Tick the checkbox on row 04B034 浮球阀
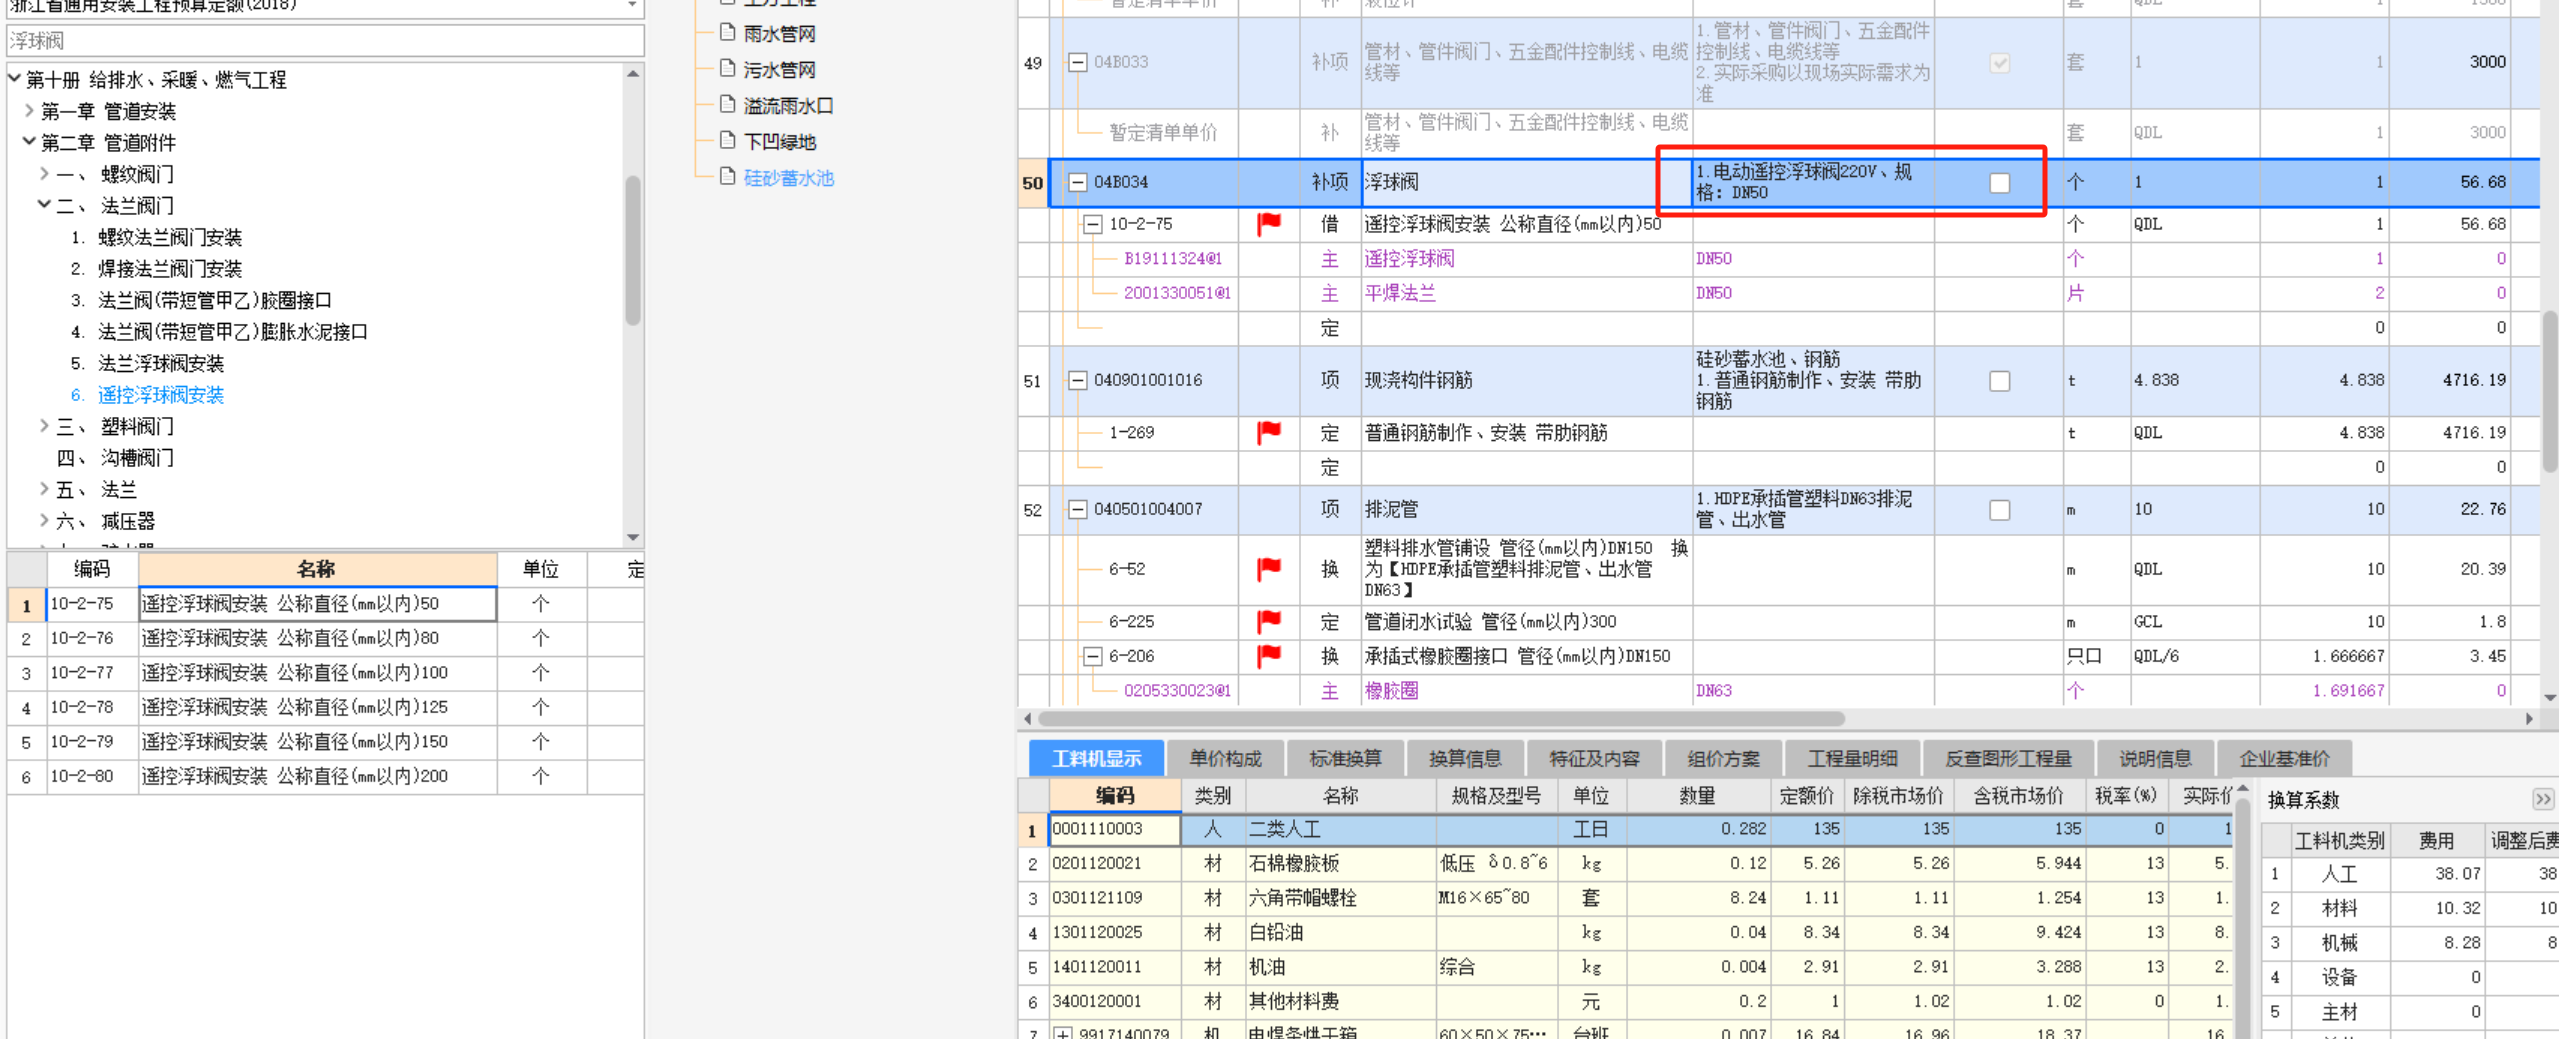 (x=1999, y=183)
